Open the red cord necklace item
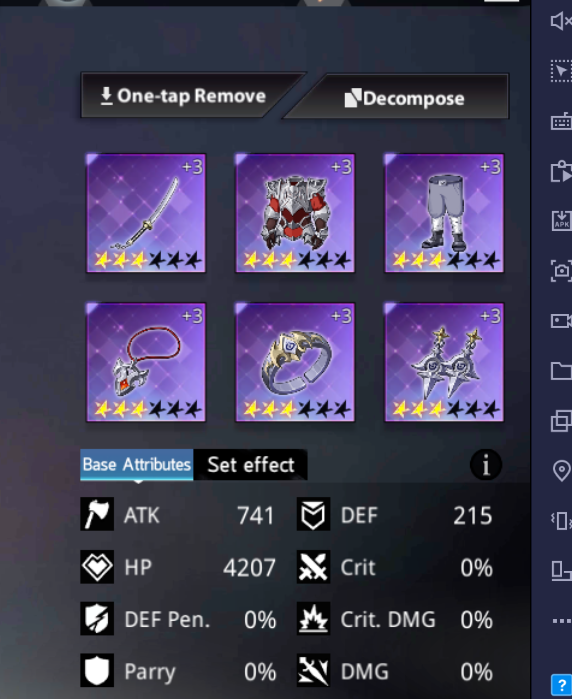Image resolution: width=572 pixels, height=699 pixels. click(146, 362)
